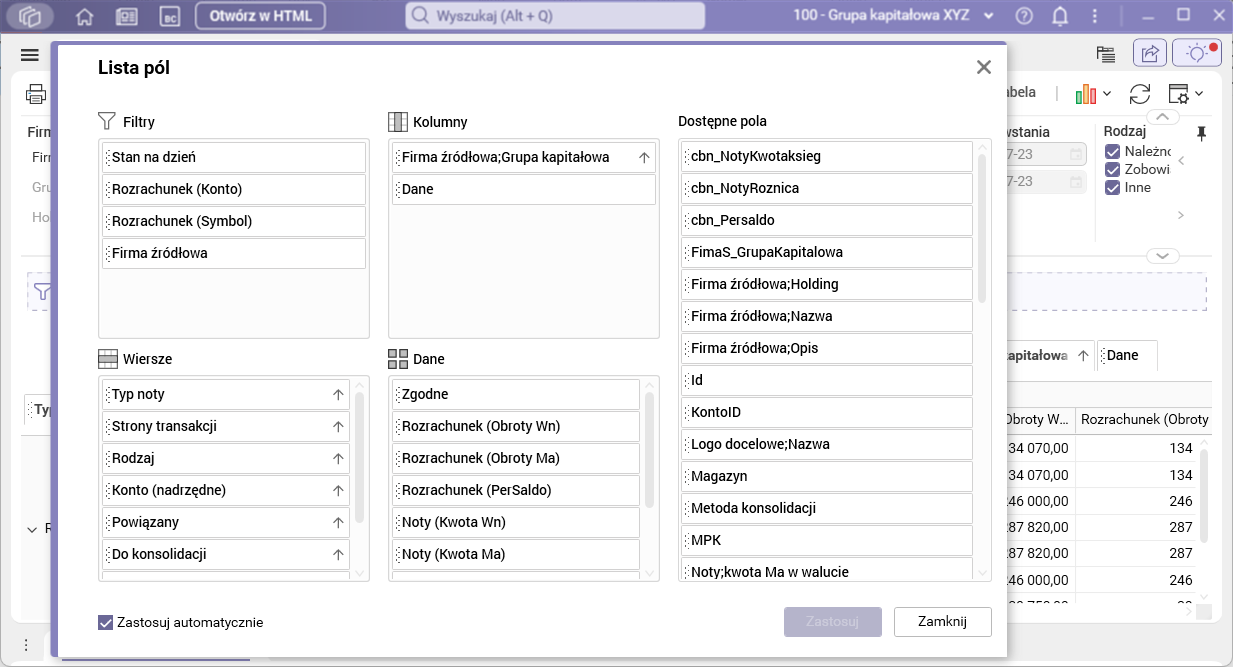Toggle the Inne checkbox

pyautogui.click(x=1112, y=187)
